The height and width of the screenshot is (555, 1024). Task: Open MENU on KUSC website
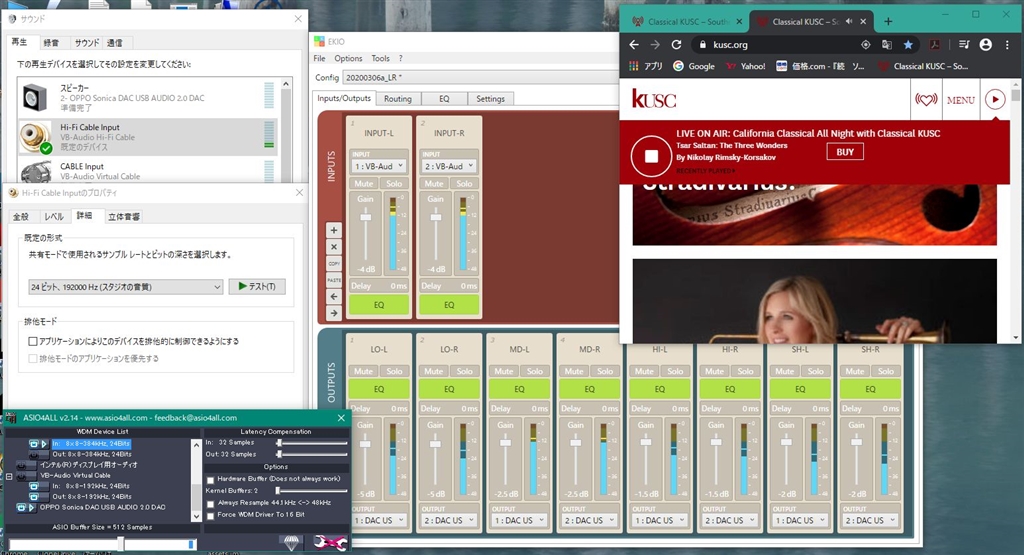[x=960, y=100]
